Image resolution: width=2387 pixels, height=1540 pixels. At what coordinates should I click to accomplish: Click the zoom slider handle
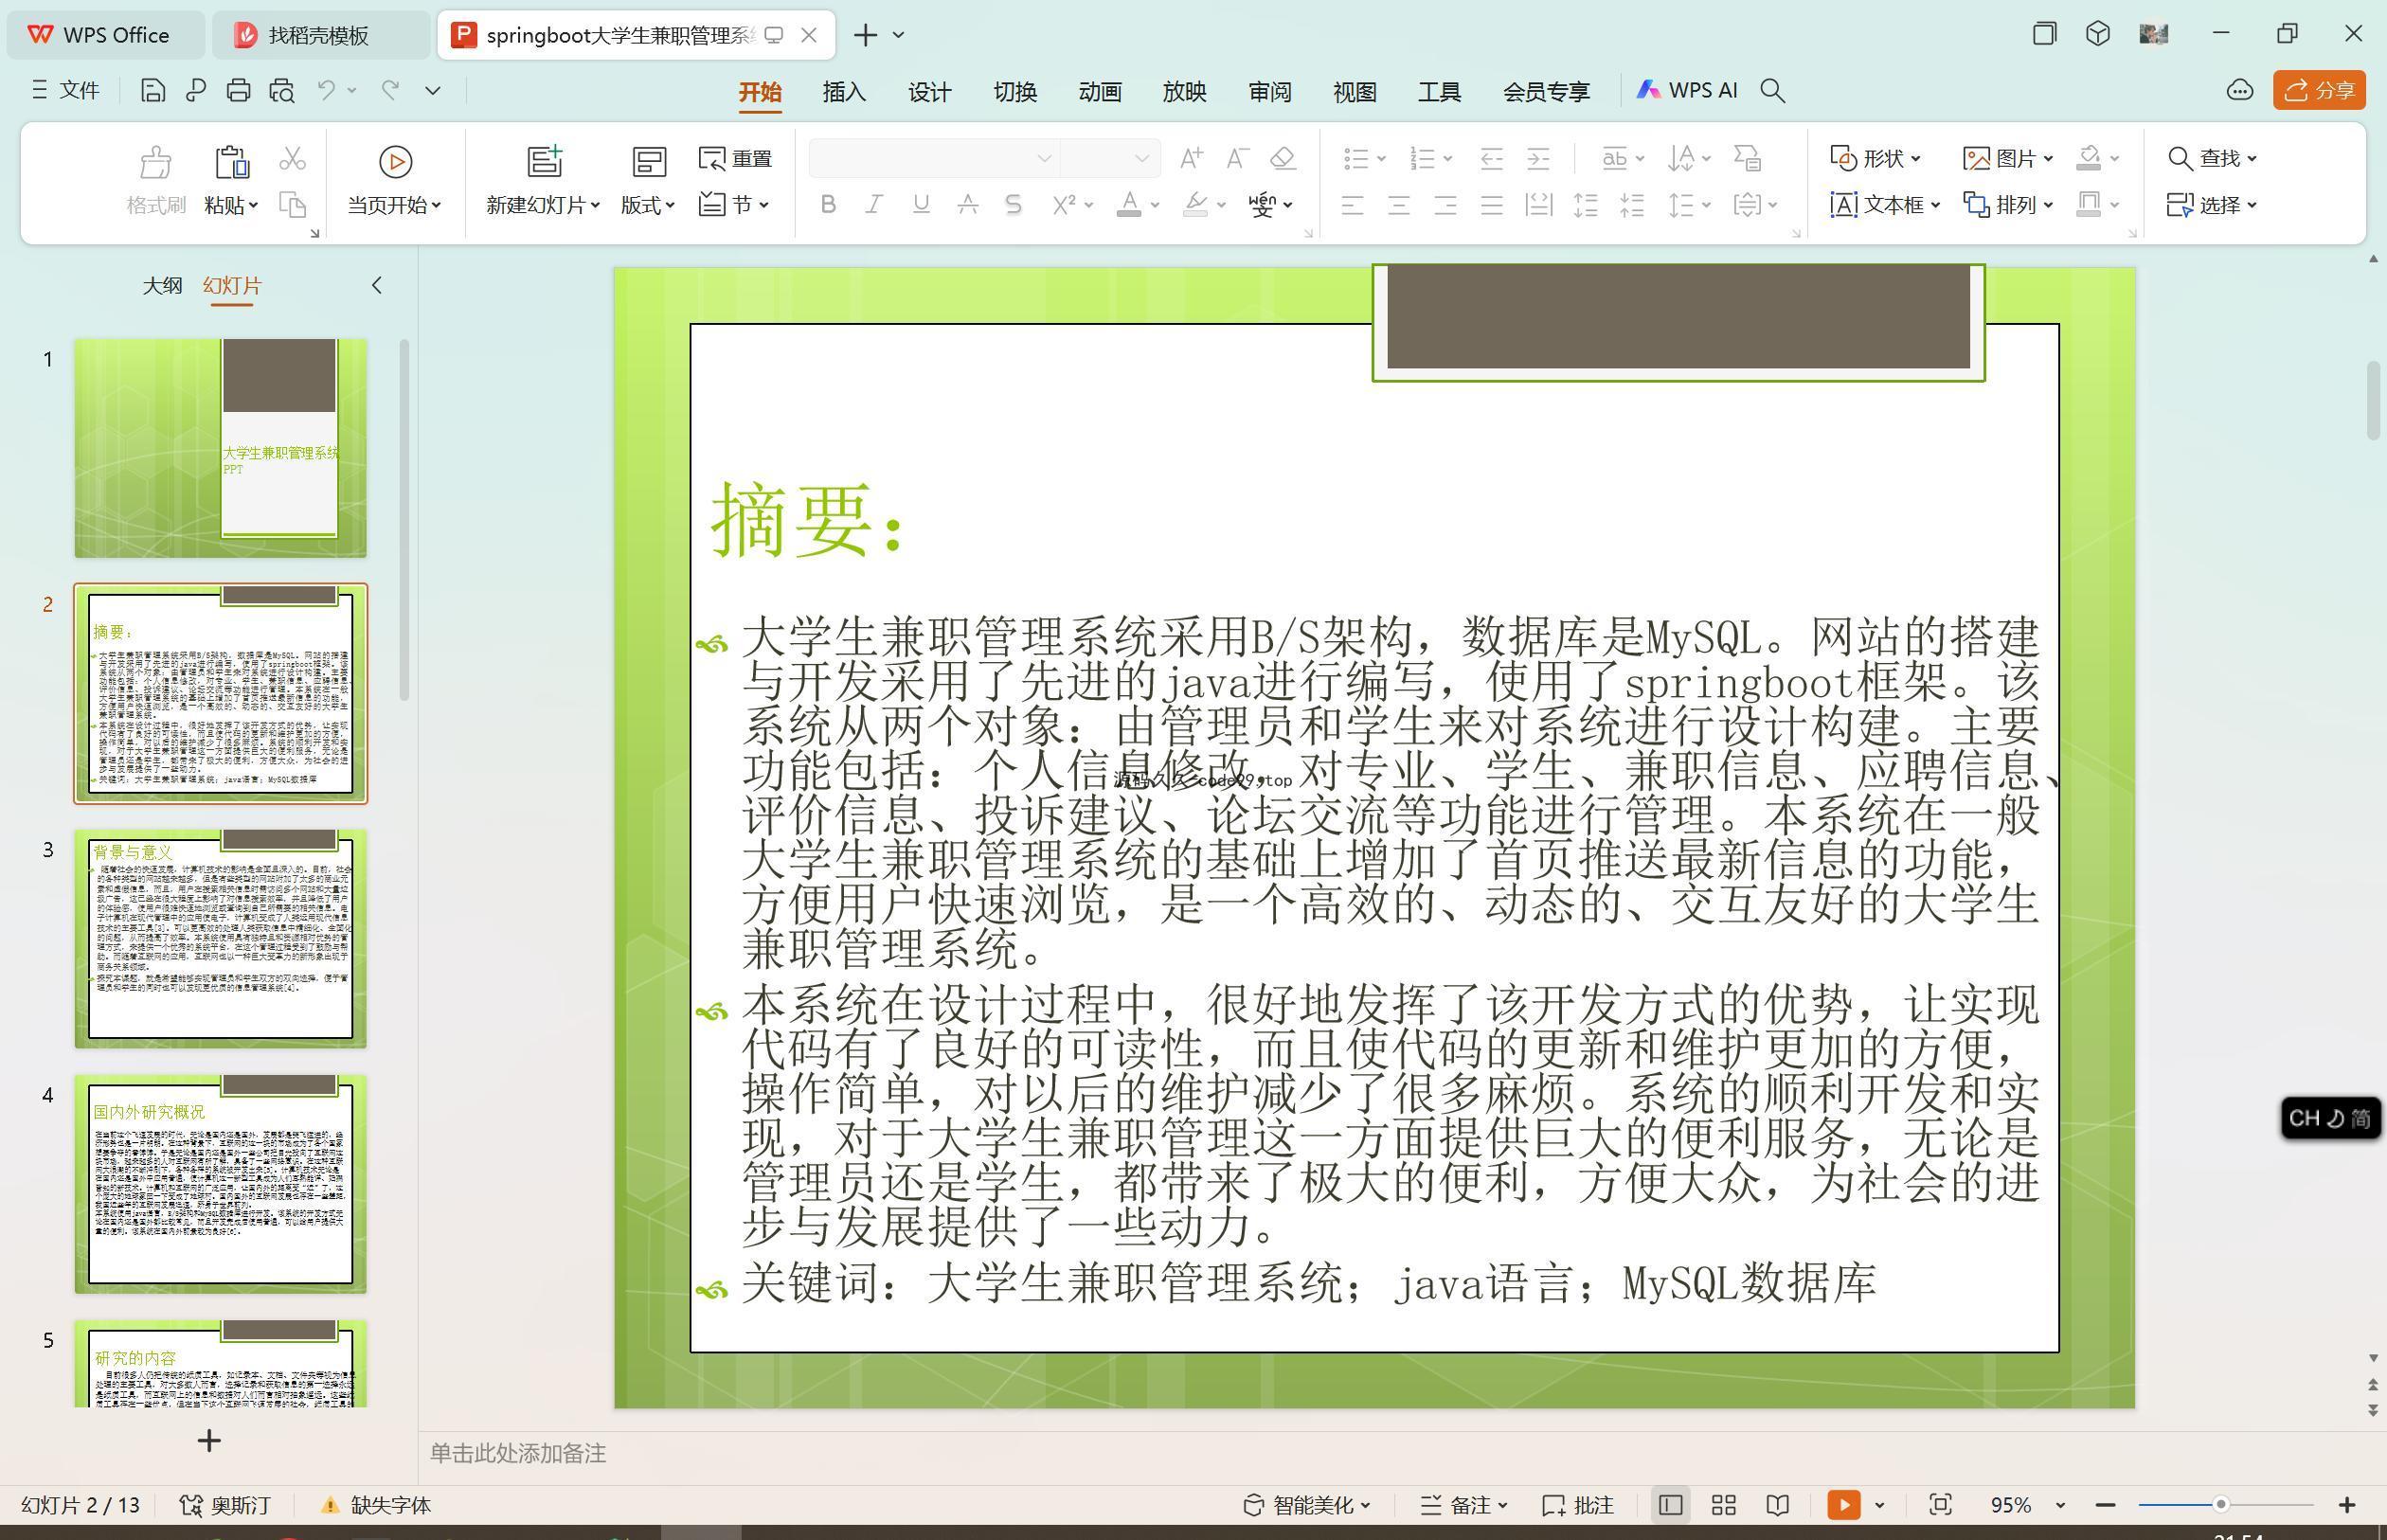2221,1505
